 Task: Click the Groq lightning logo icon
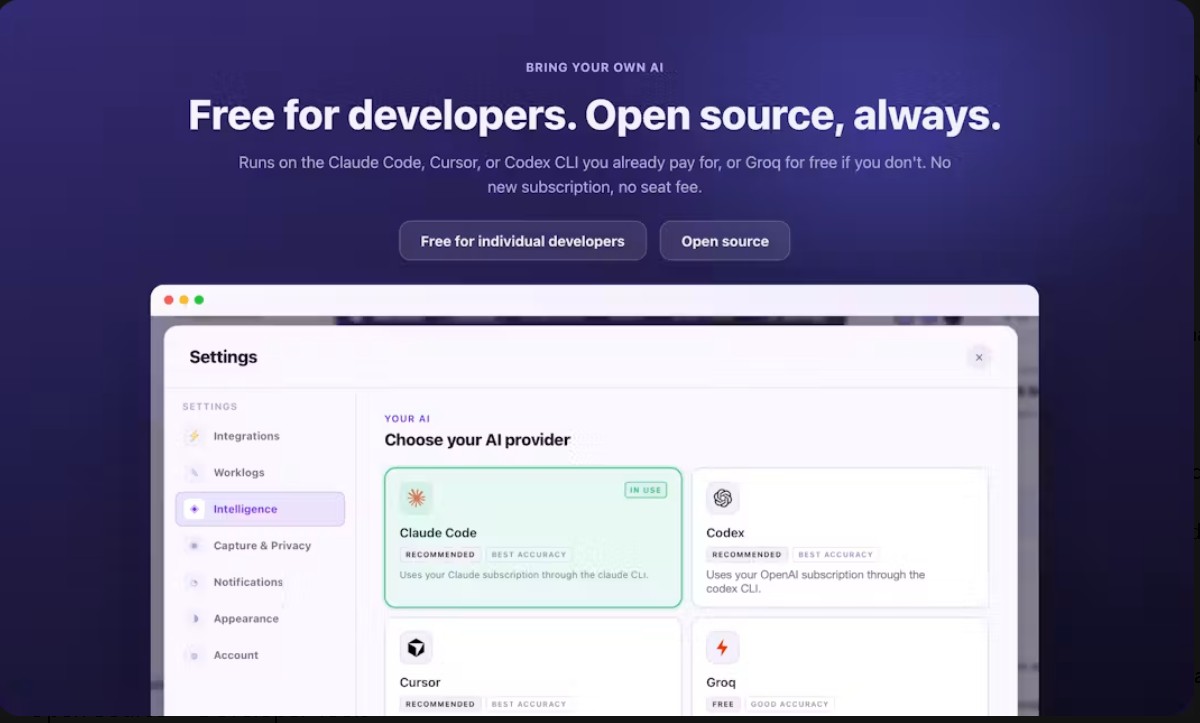723,648
